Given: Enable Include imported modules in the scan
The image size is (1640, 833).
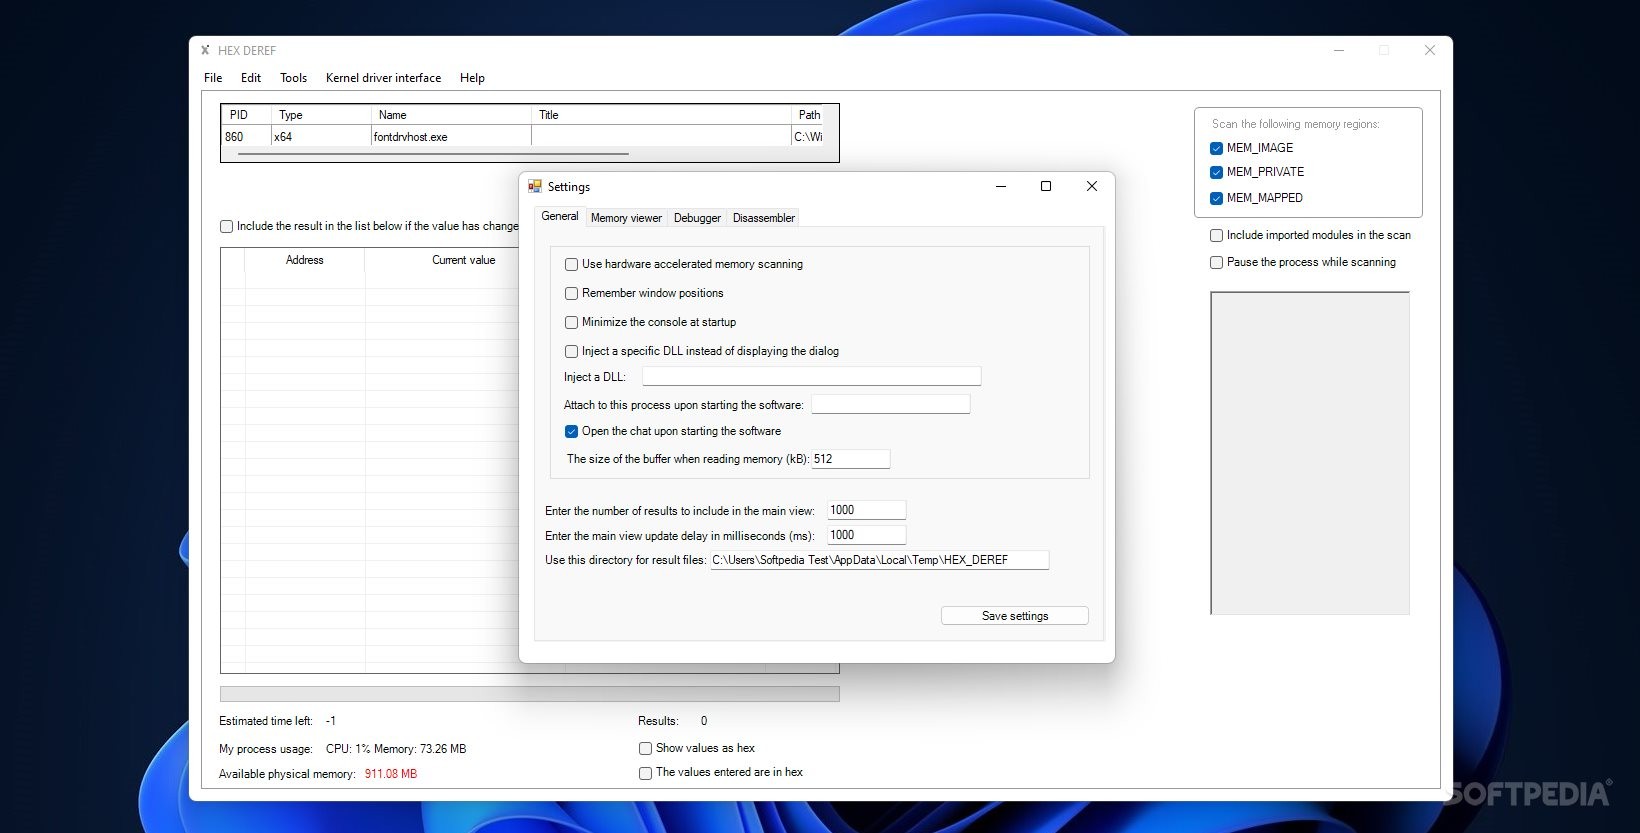Looking at the screenshot, I should 1216,235.
